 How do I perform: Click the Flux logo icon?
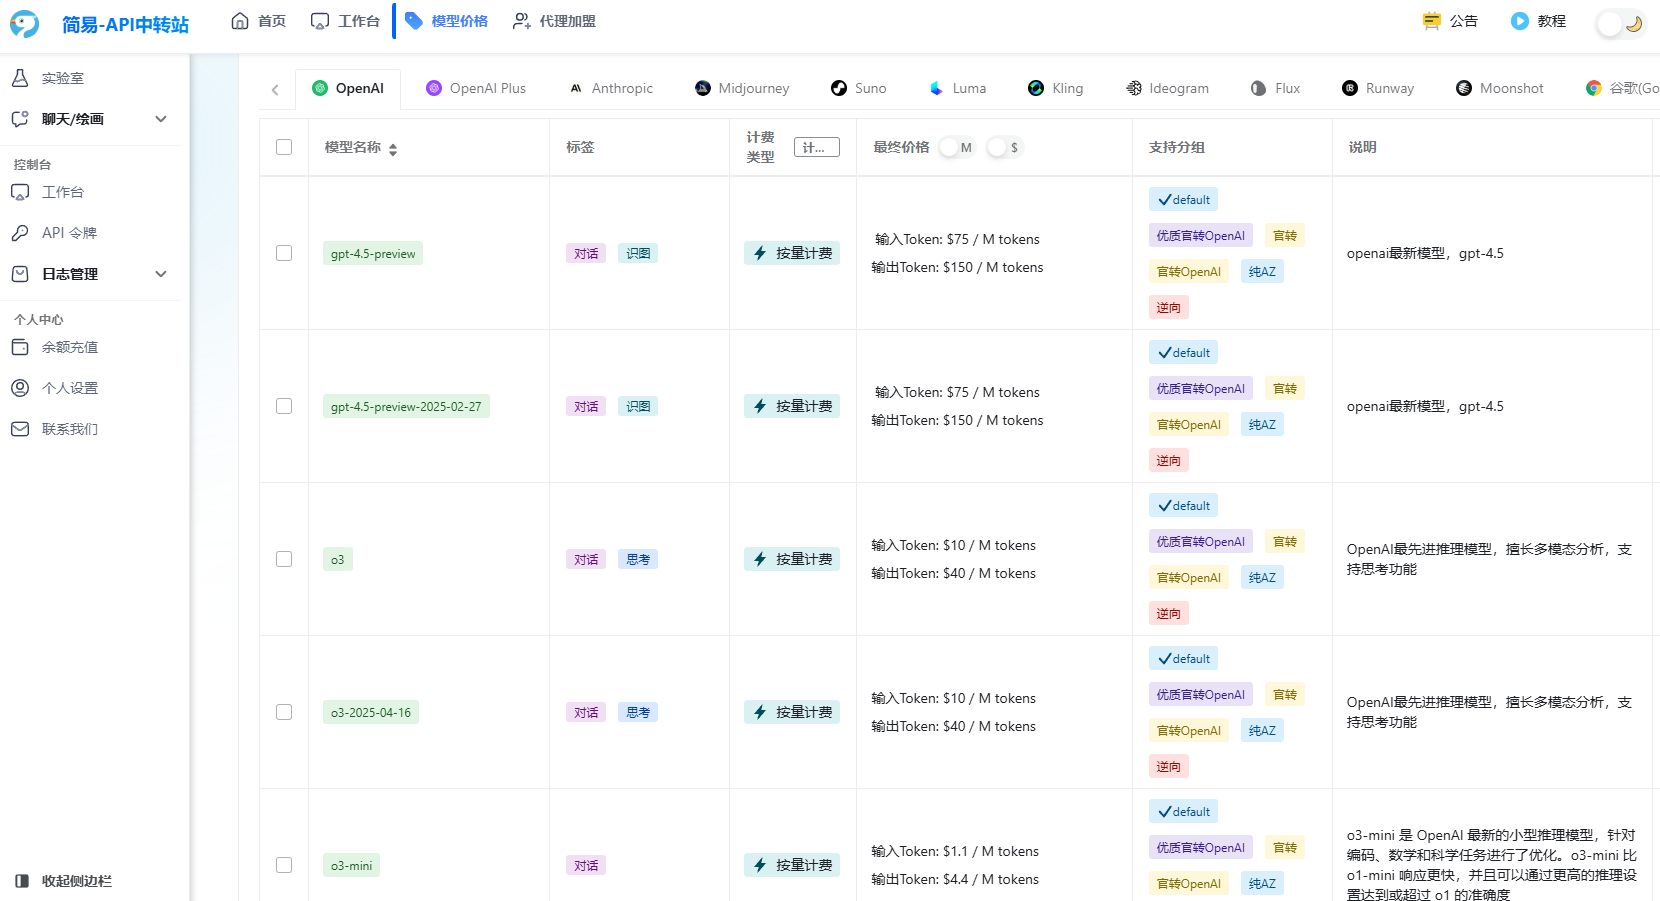1259,88
